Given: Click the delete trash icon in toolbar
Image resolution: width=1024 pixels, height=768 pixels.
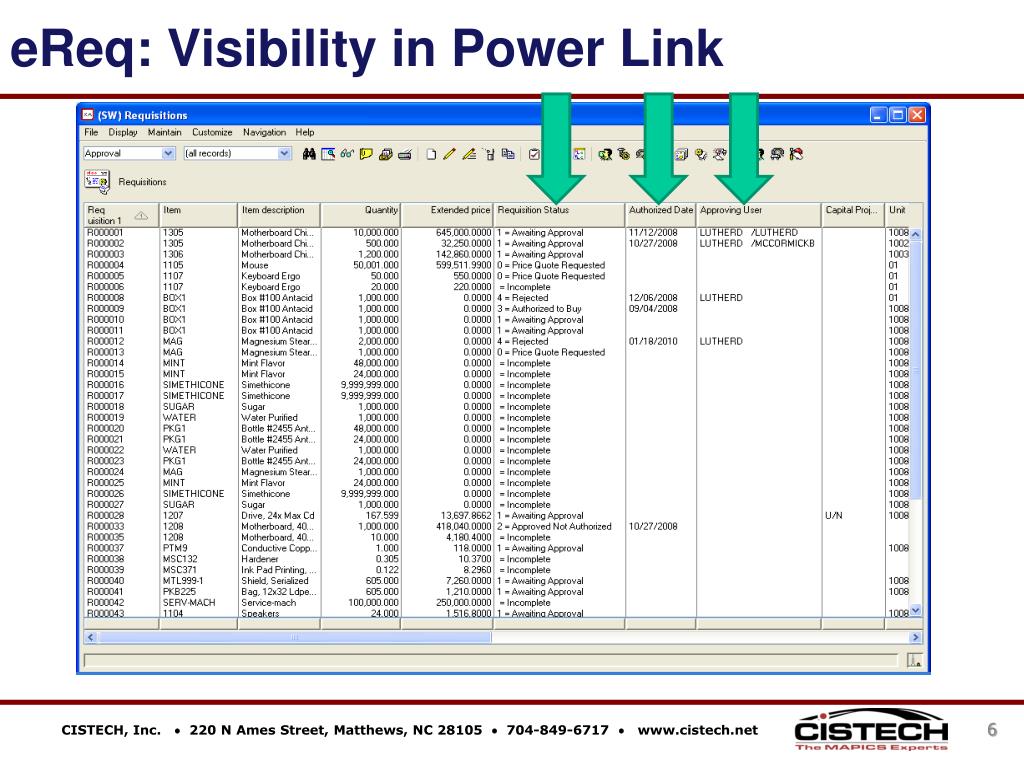Looking at the screenshot, I should (489, 154).
